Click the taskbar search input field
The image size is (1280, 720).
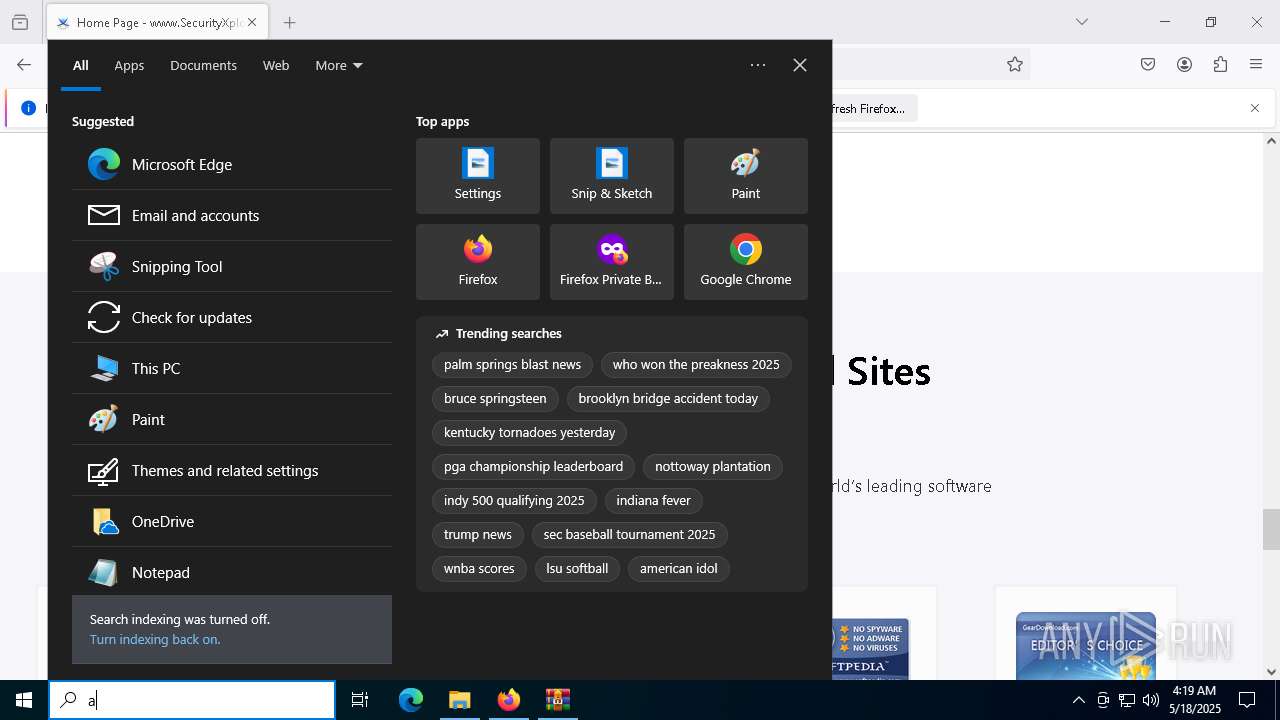pos(192,700)
